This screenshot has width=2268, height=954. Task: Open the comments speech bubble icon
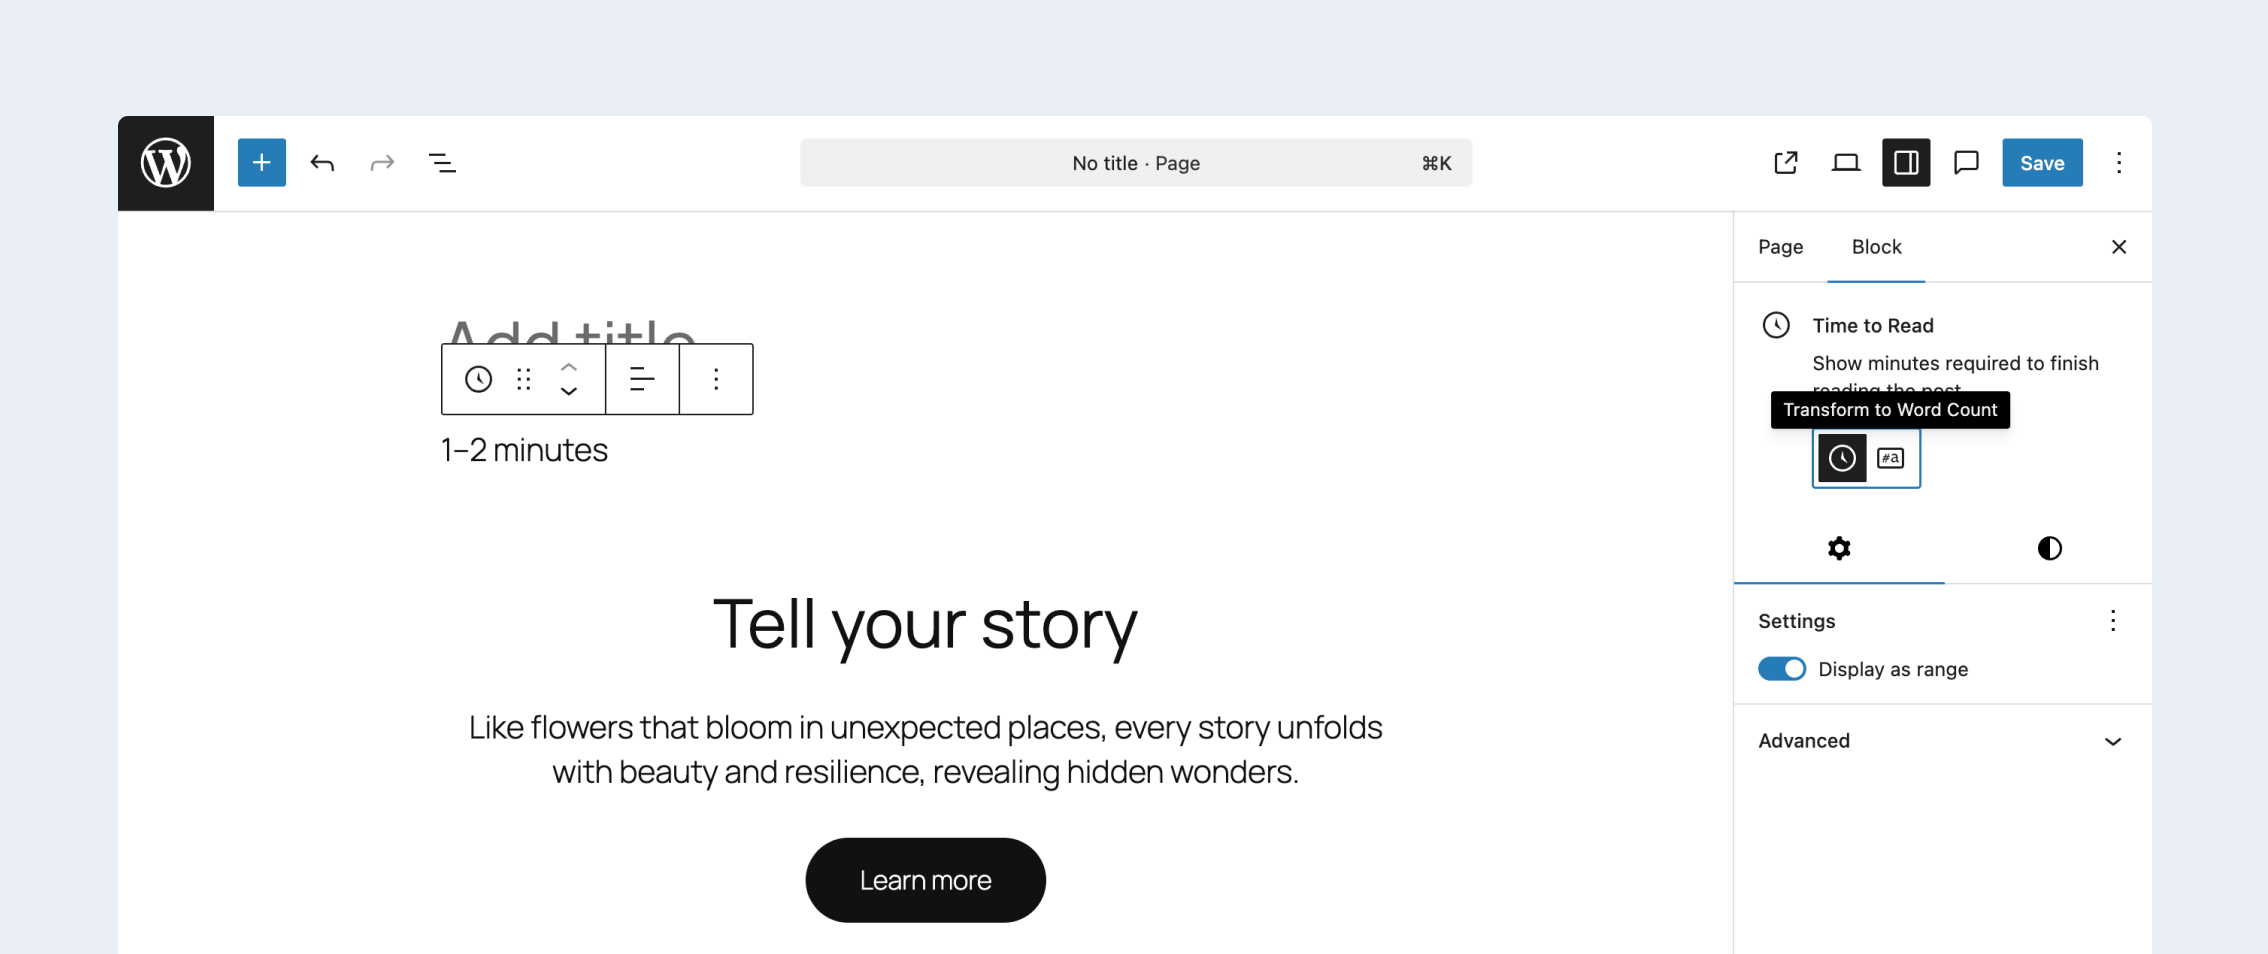pos(1966,163)
